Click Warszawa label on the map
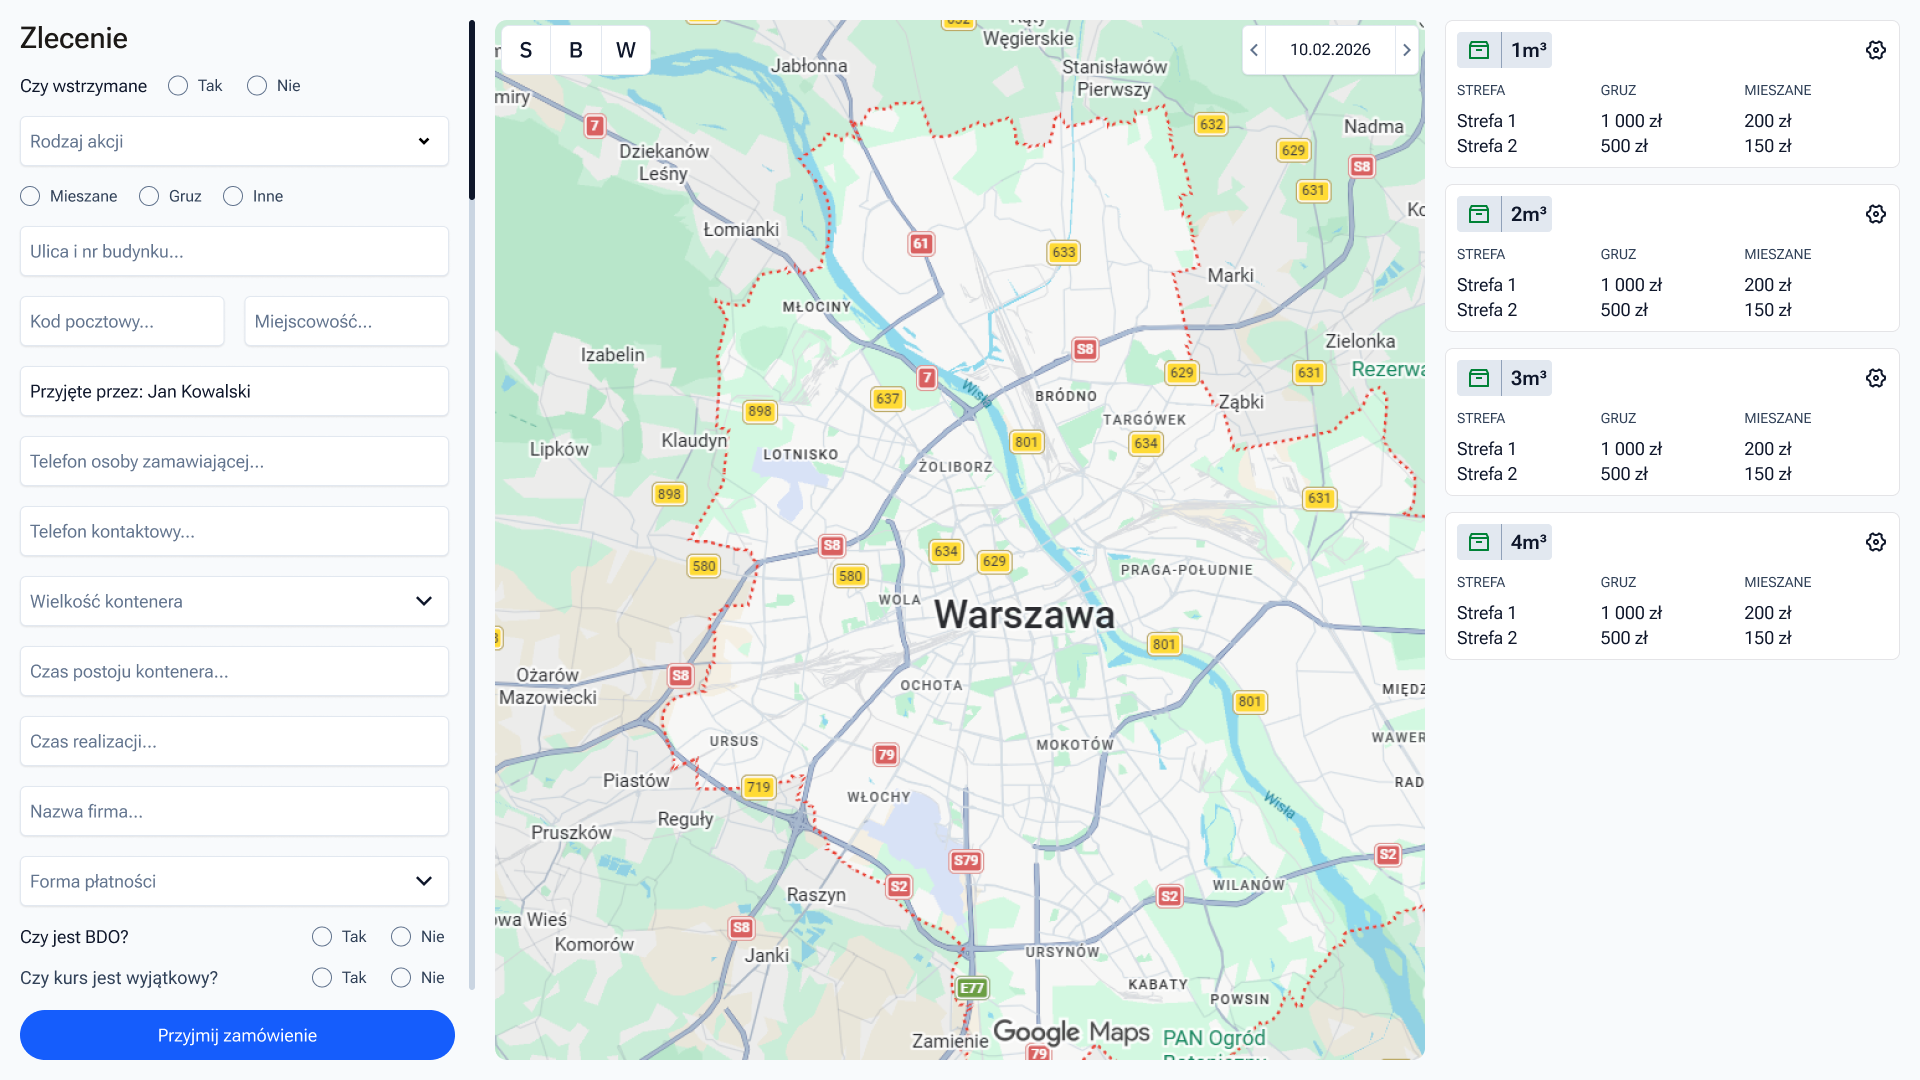The width and height of the screenshot is (1920, 1080). click(1024, 614)
